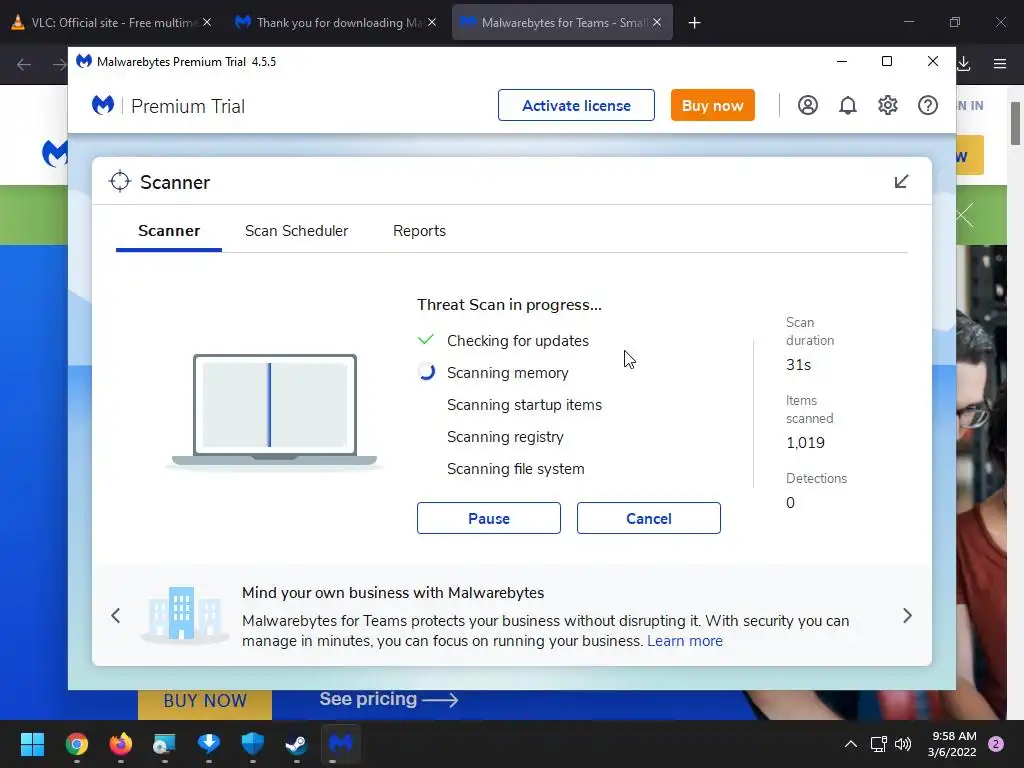Image resolution: width=1024 pixels, height=768 pixels.
Task: Open the help question mark icon
Action: coord(927,105)
